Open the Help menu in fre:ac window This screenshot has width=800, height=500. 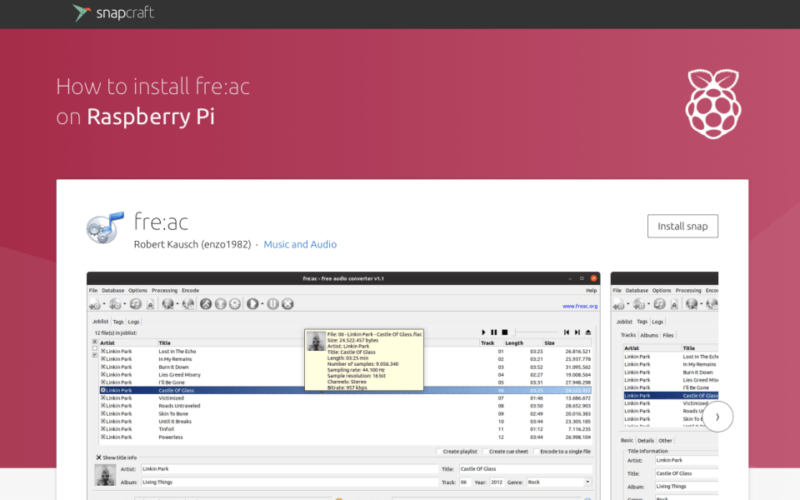tap(591, 290)
